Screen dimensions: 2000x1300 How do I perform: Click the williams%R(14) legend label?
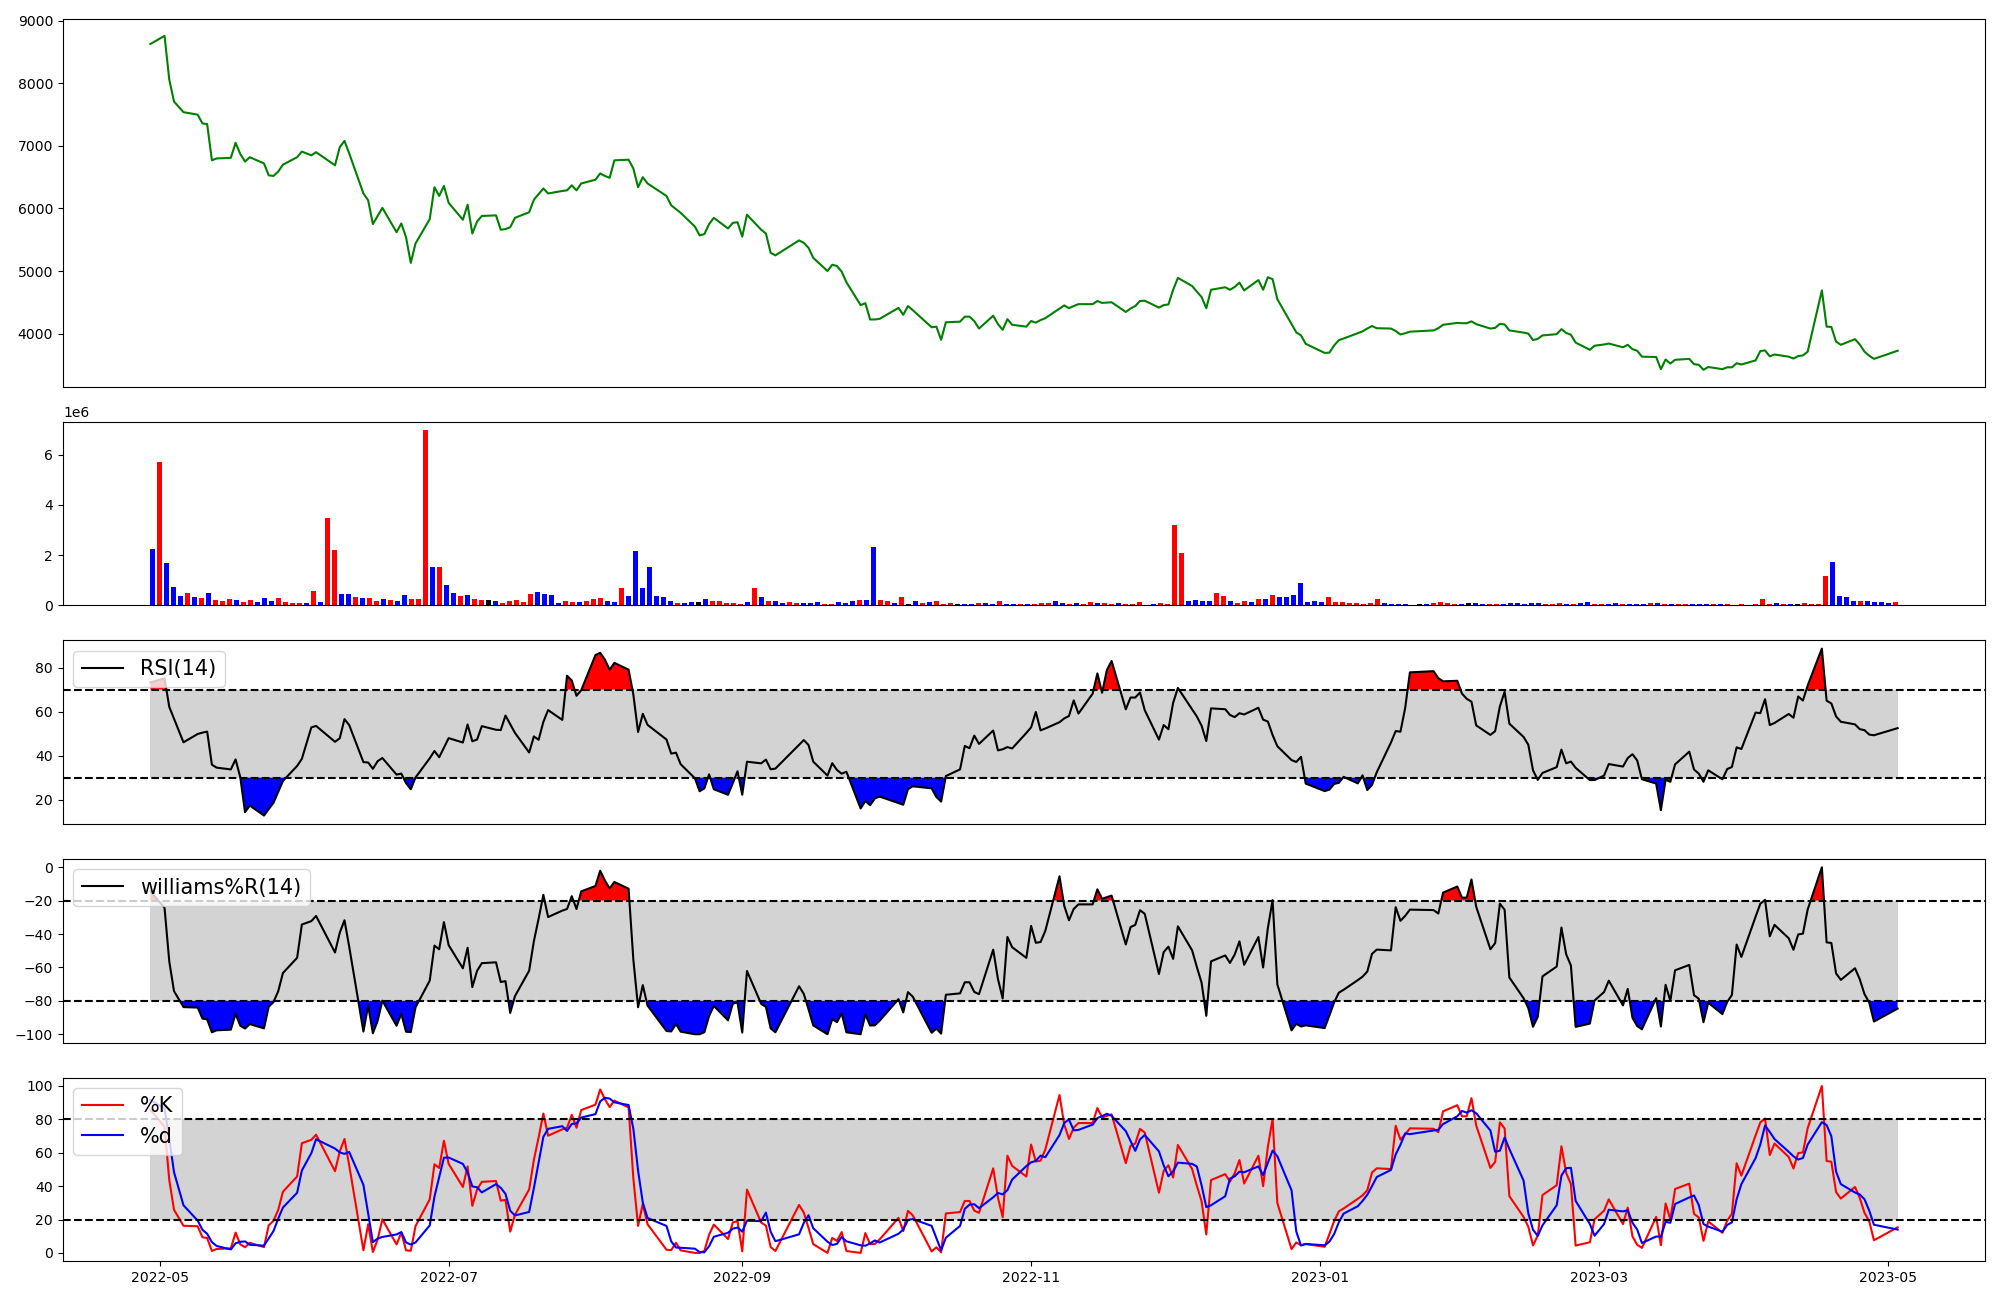(x=220, y=887)
